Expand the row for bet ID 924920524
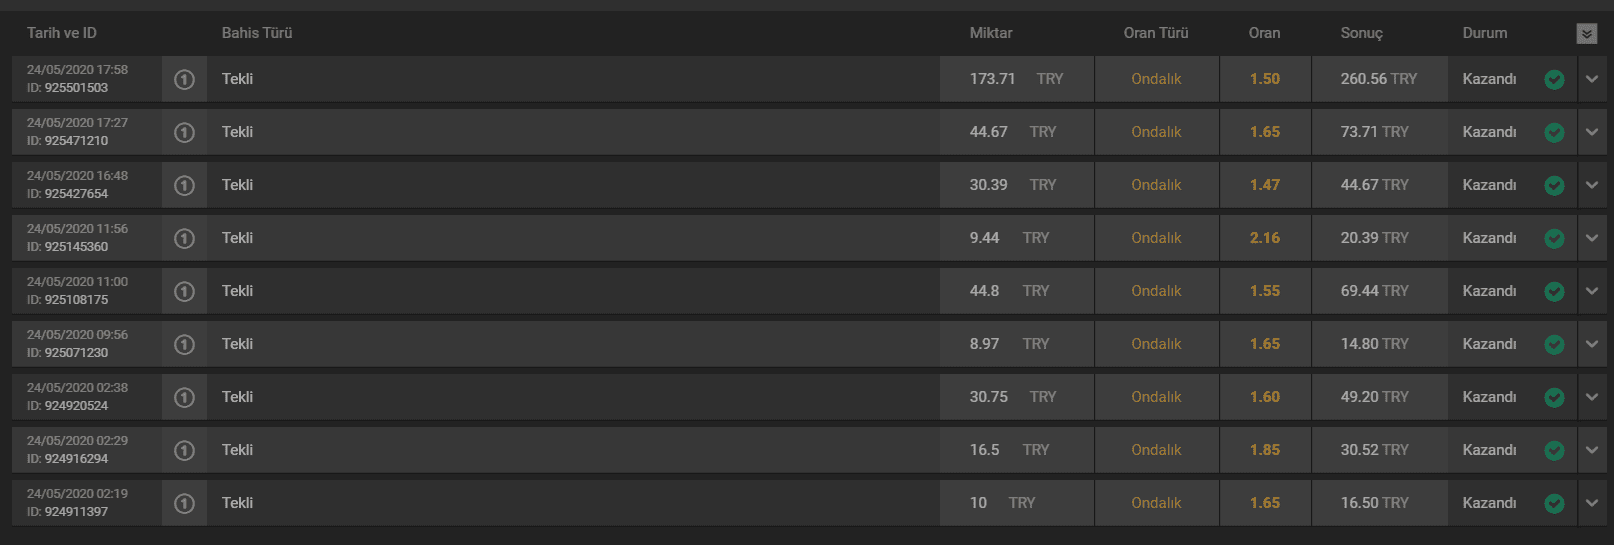This screenshot has height=545, width=1614. pyautogui.click(x=1592, y=397)
